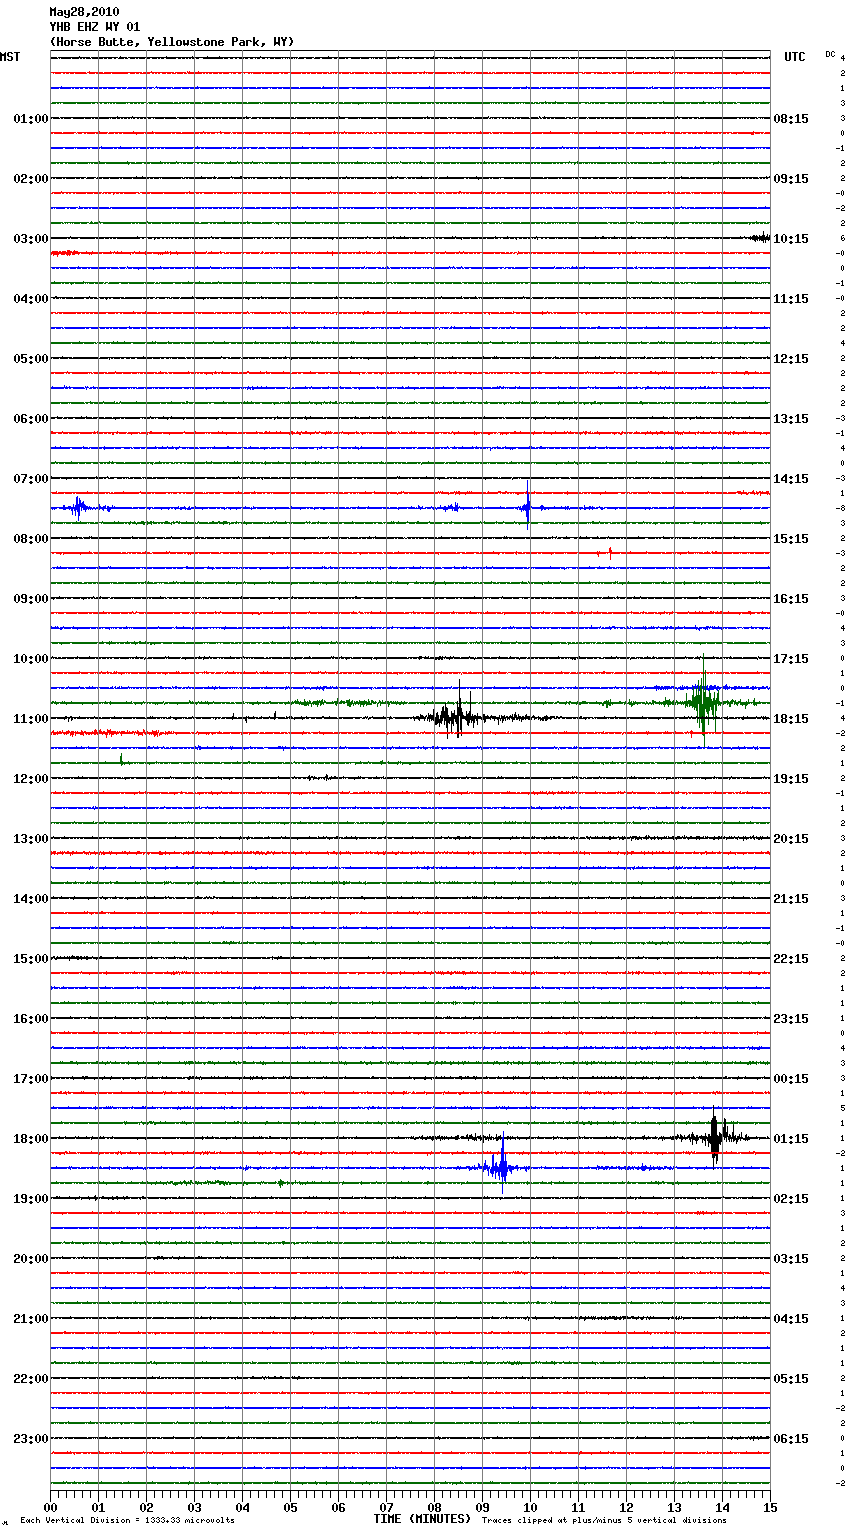This screenshot has height=1534, width=850.
Task: Click the 10 minute tick label
Action: tap(530, 1507)
